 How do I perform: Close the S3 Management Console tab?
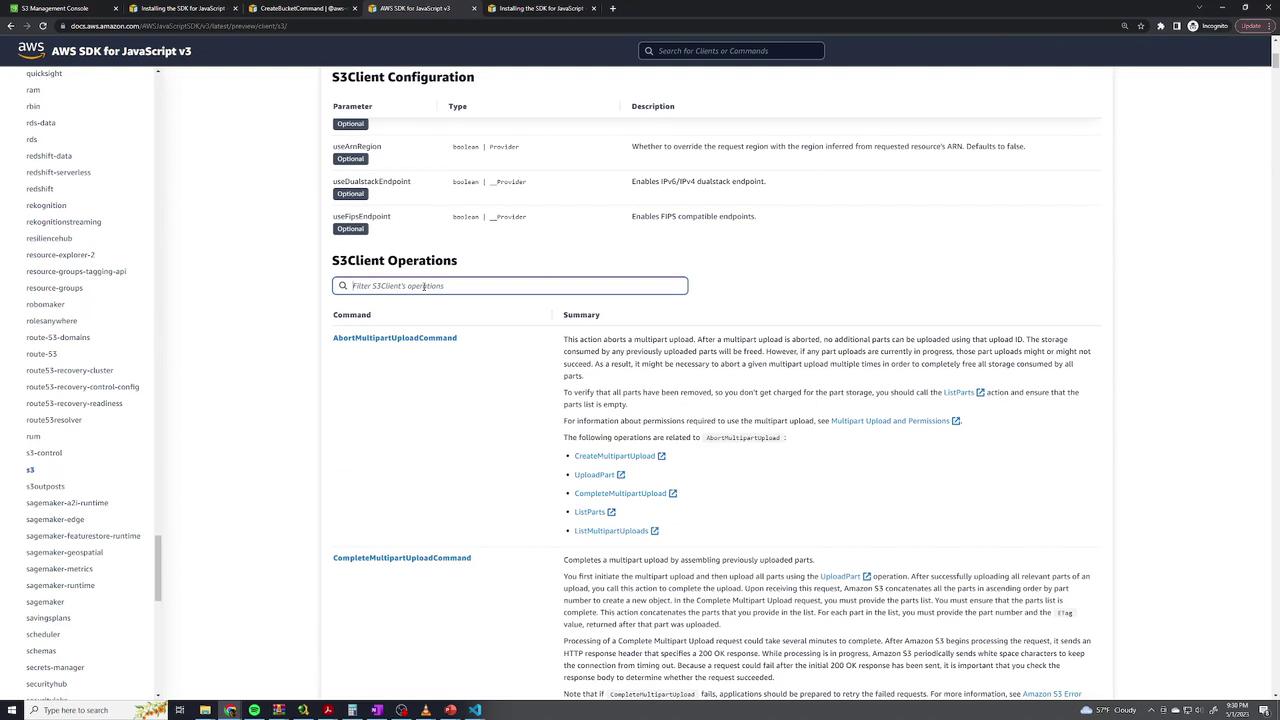coord(115,8)
